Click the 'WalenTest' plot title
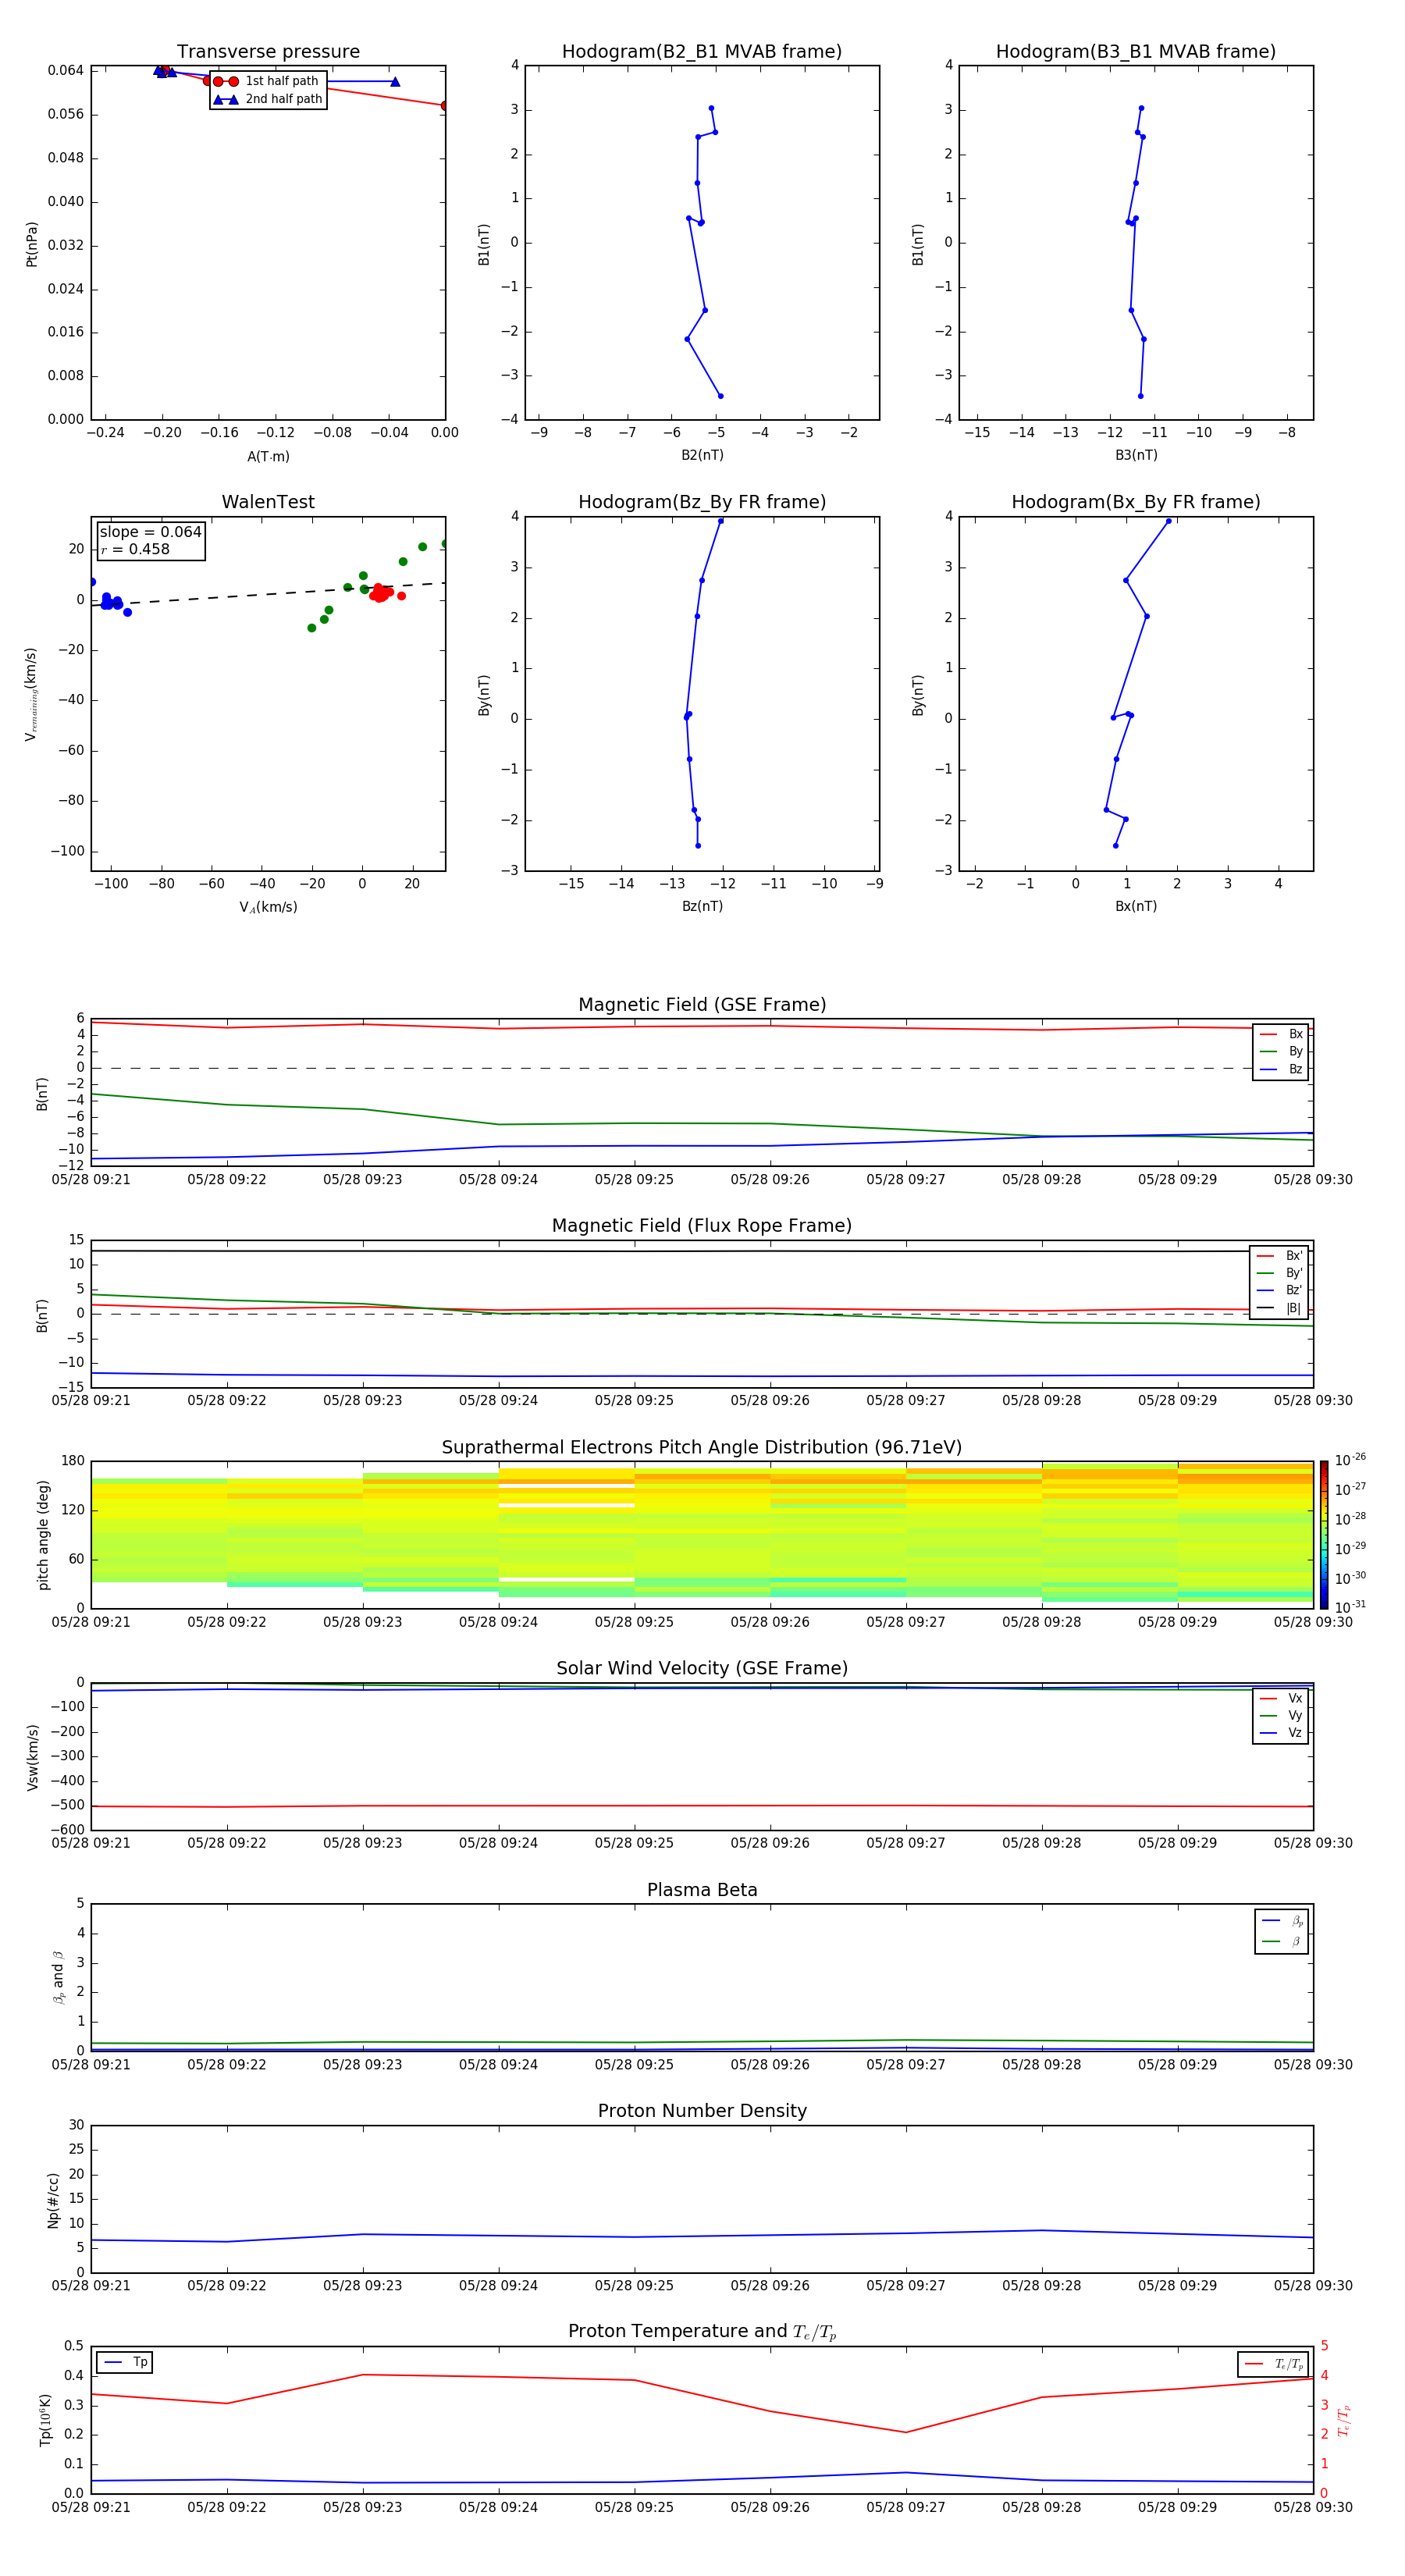The height and width of the screenshot is (2576, 1405). coord(268,502)
